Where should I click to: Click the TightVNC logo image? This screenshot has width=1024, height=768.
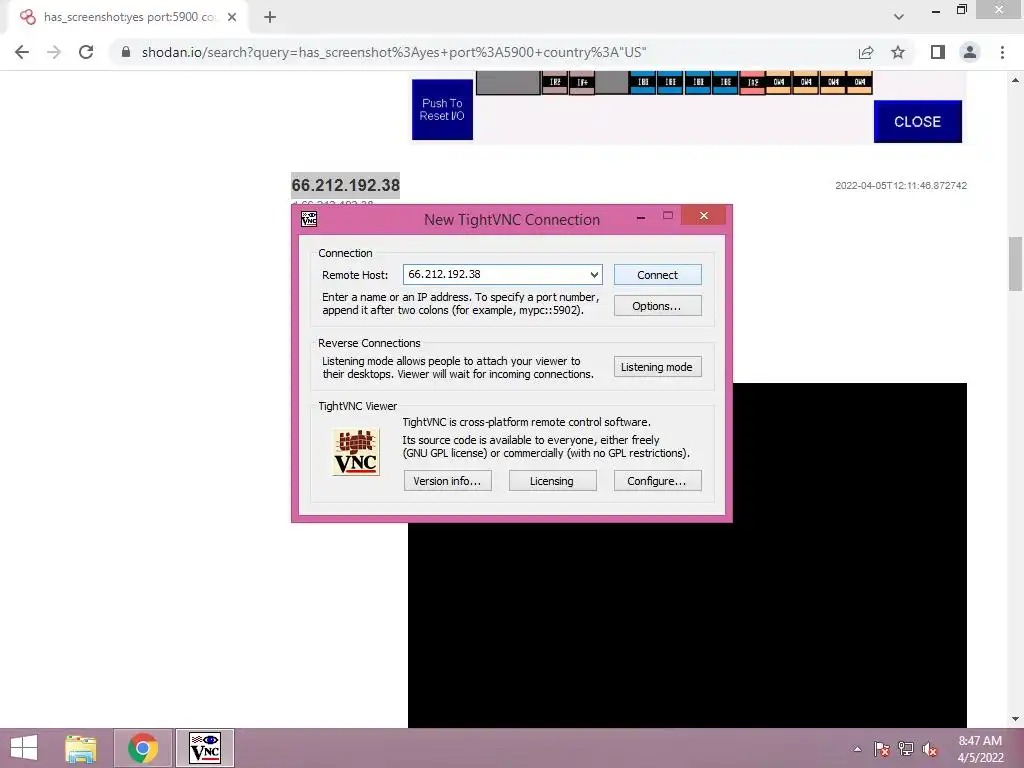pyautogui.click(x=356, y=452)
